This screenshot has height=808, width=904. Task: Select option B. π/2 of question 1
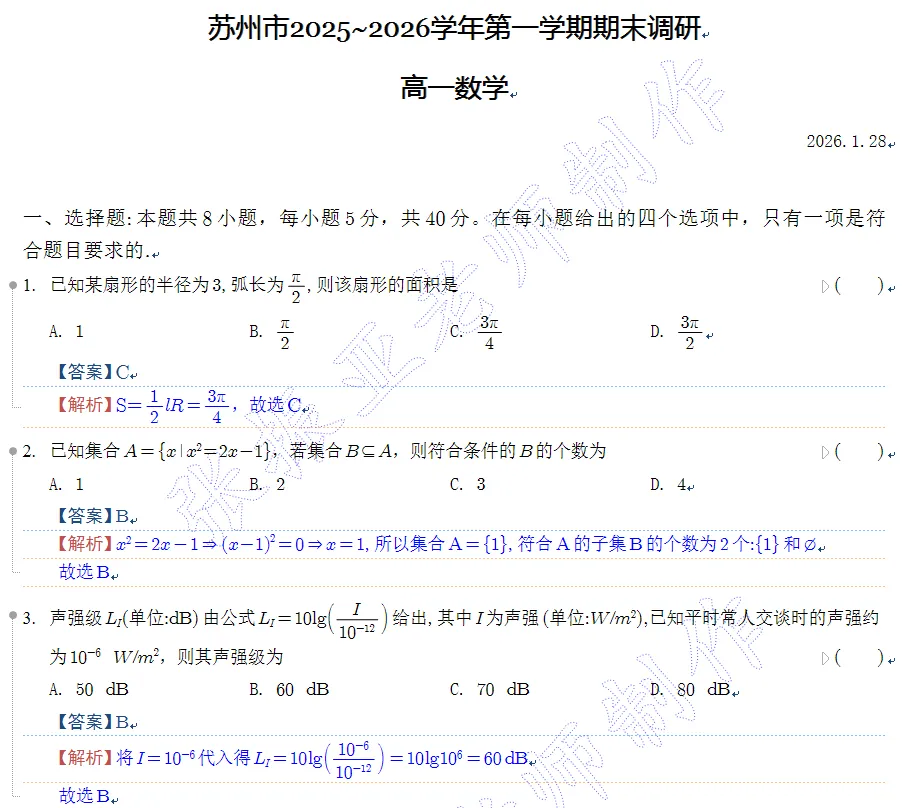tap(271, 333)
